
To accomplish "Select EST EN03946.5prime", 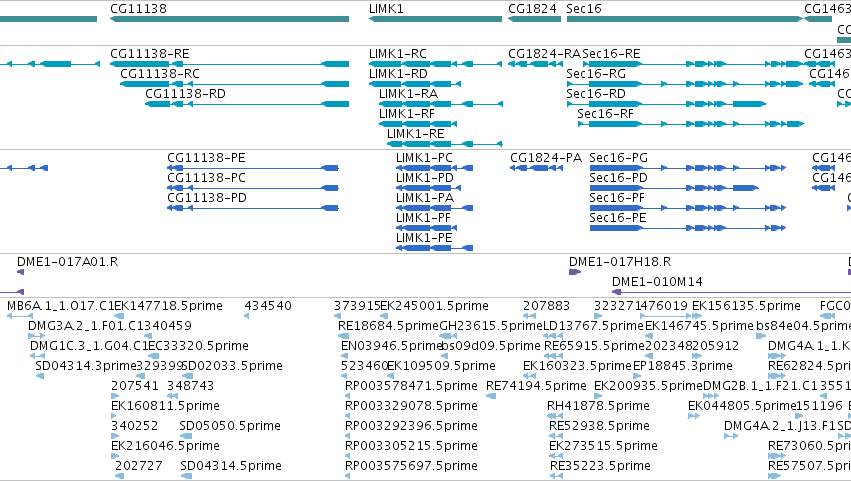I will (x=345, y=356).
